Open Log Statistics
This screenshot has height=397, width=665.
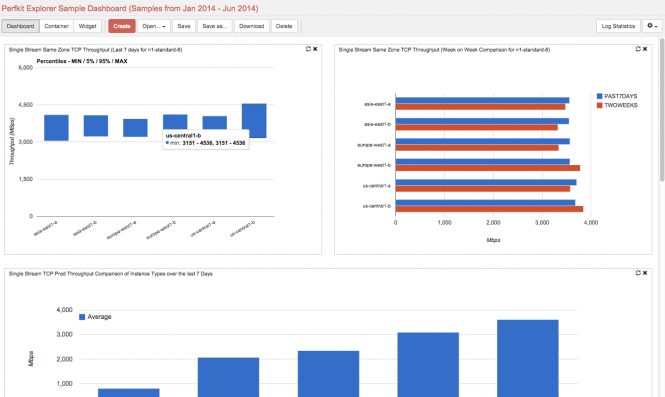click(618, 26)
